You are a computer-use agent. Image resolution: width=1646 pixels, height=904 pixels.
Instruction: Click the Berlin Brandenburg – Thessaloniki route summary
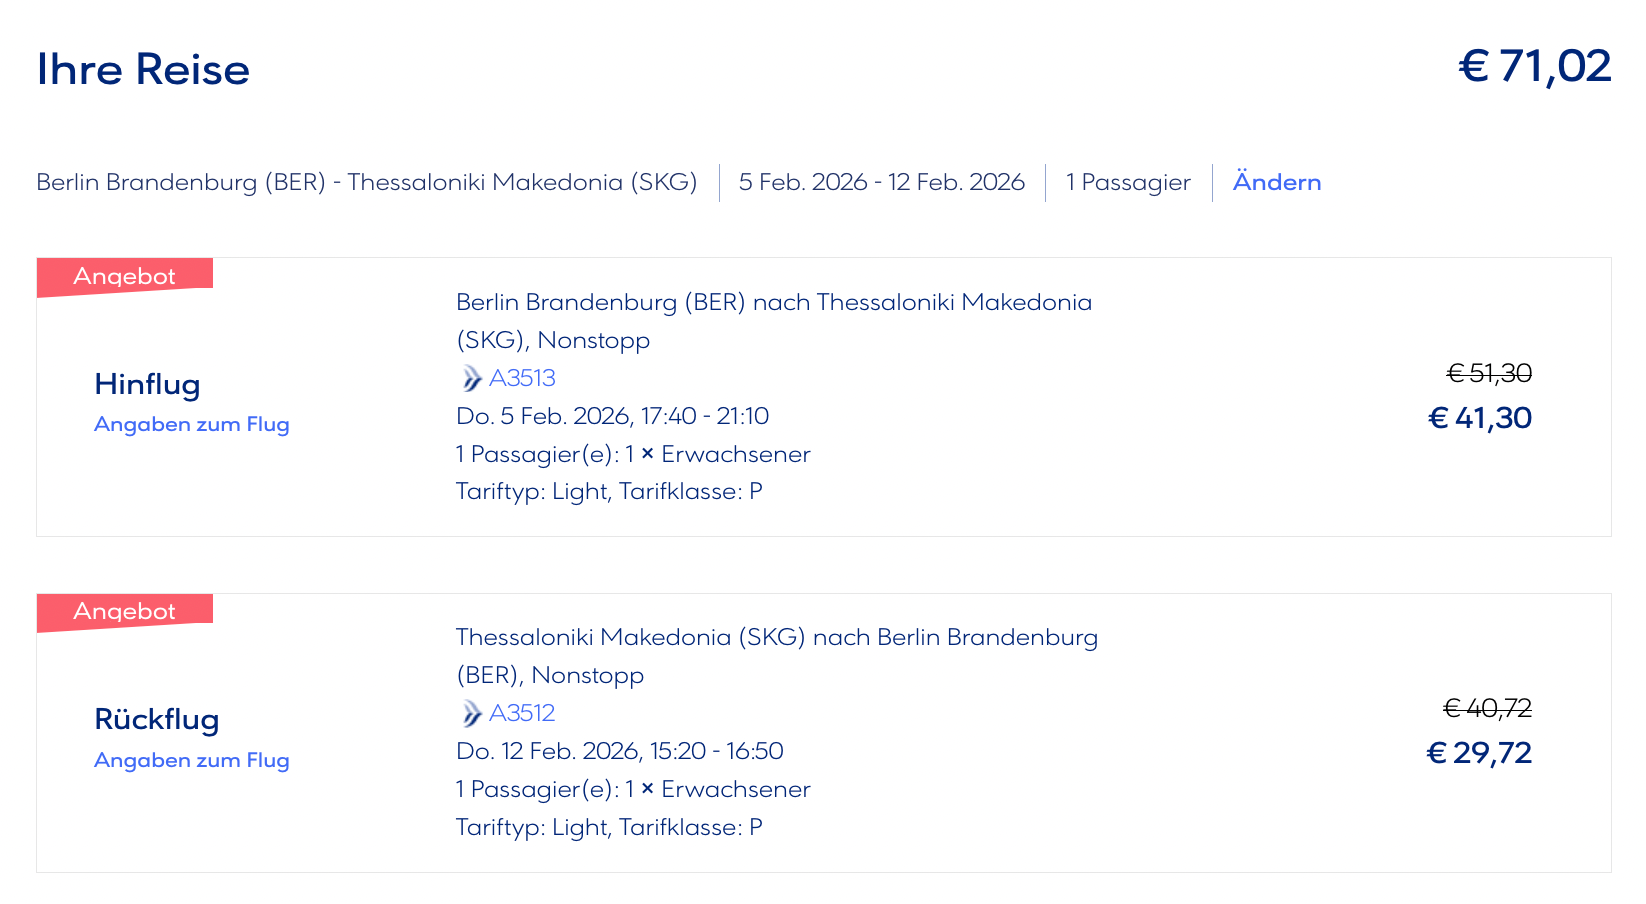pos(367,182)
